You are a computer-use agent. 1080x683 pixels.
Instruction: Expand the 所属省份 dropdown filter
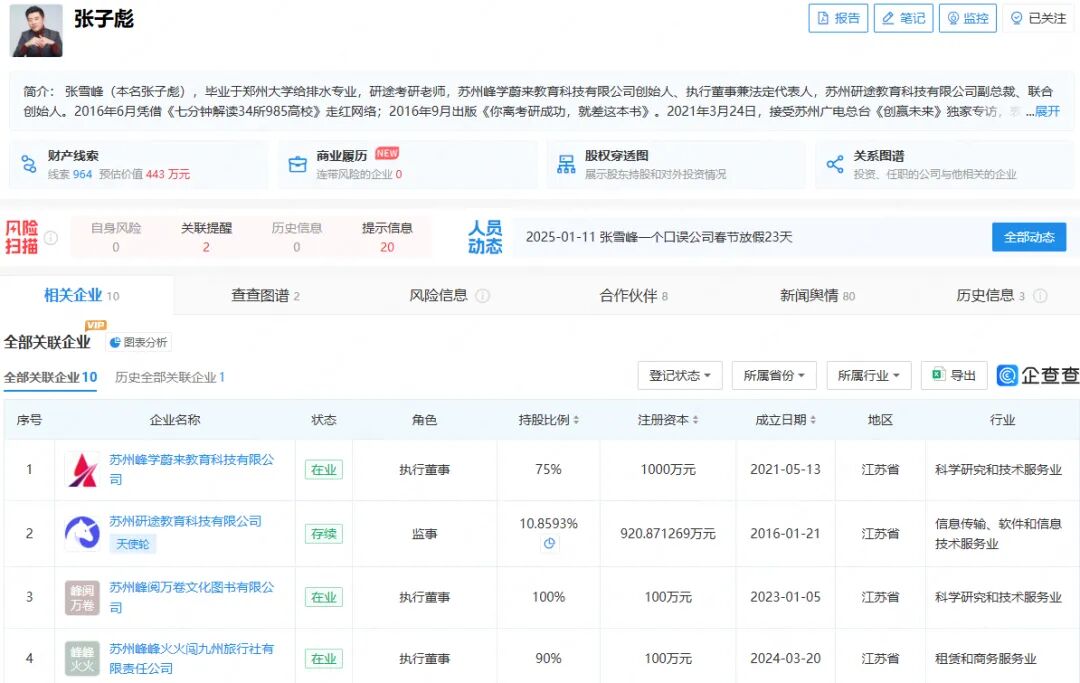click(774, 375)
